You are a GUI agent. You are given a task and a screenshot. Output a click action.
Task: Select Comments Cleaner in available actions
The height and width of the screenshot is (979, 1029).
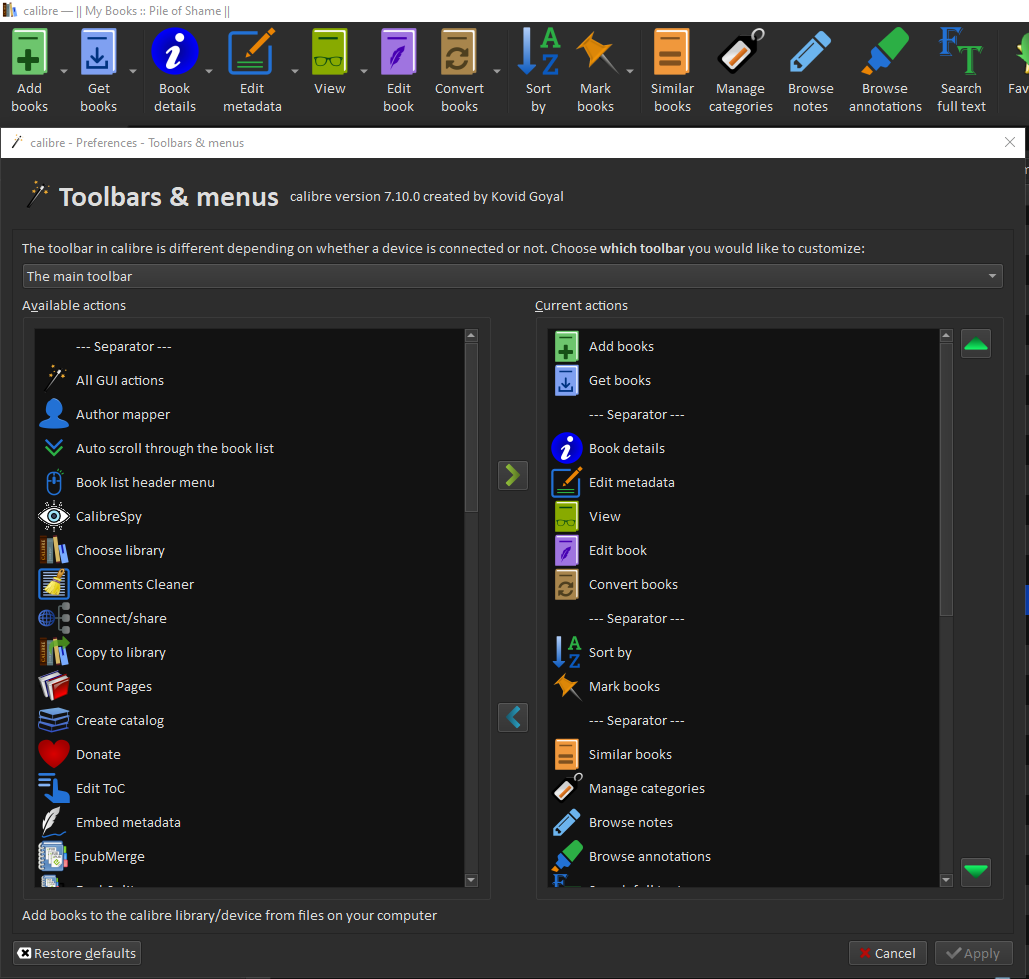pyautogui.click(x=249, y=584)
